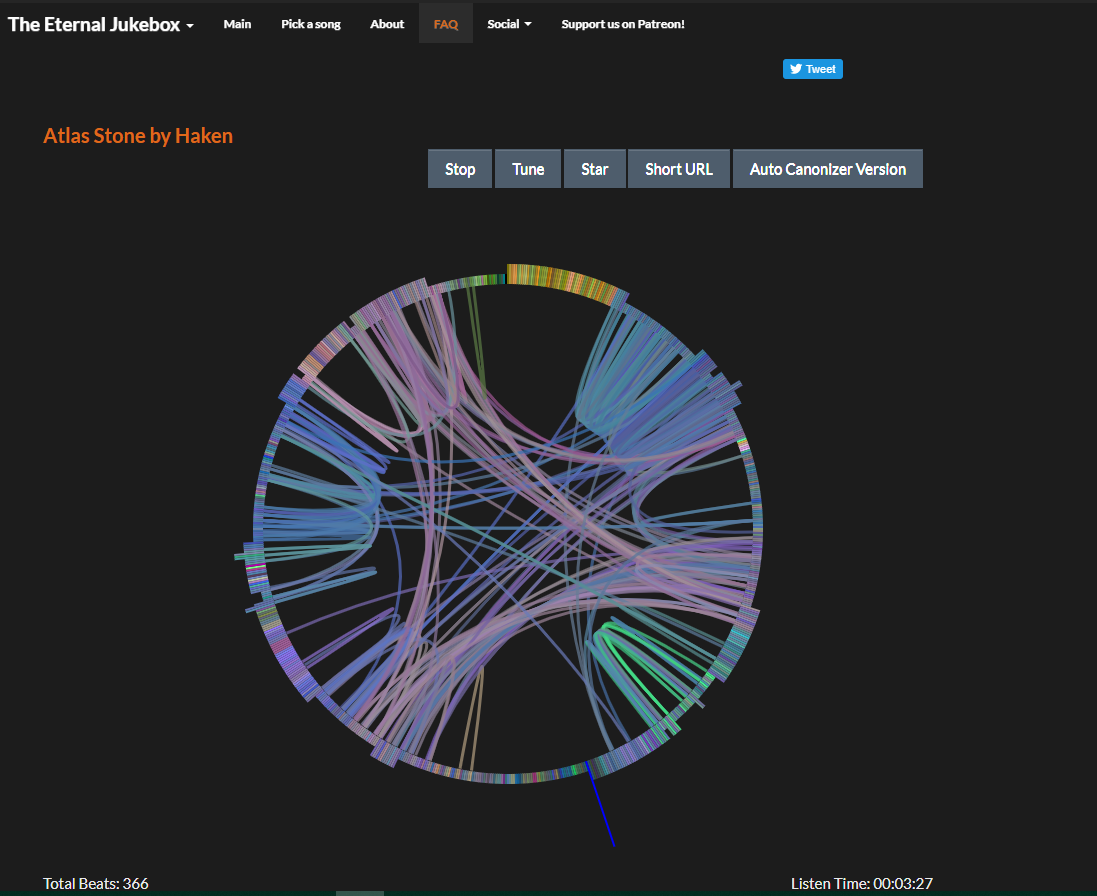Open the About page
Viewport: 1097px width, 896px height.
point(387,24)
